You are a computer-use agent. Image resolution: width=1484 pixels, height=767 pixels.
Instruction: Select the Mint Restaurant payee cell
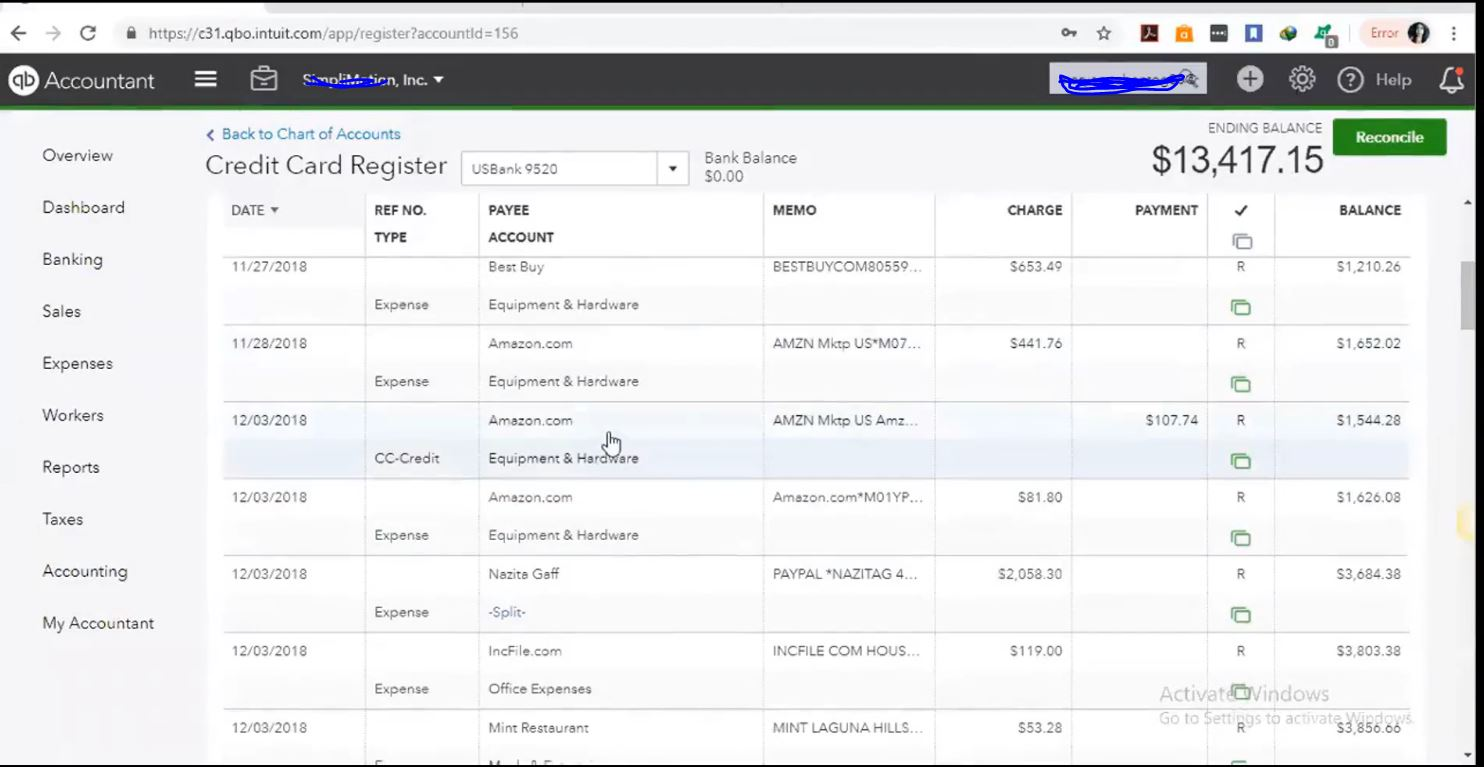click(x=538, y=728)
